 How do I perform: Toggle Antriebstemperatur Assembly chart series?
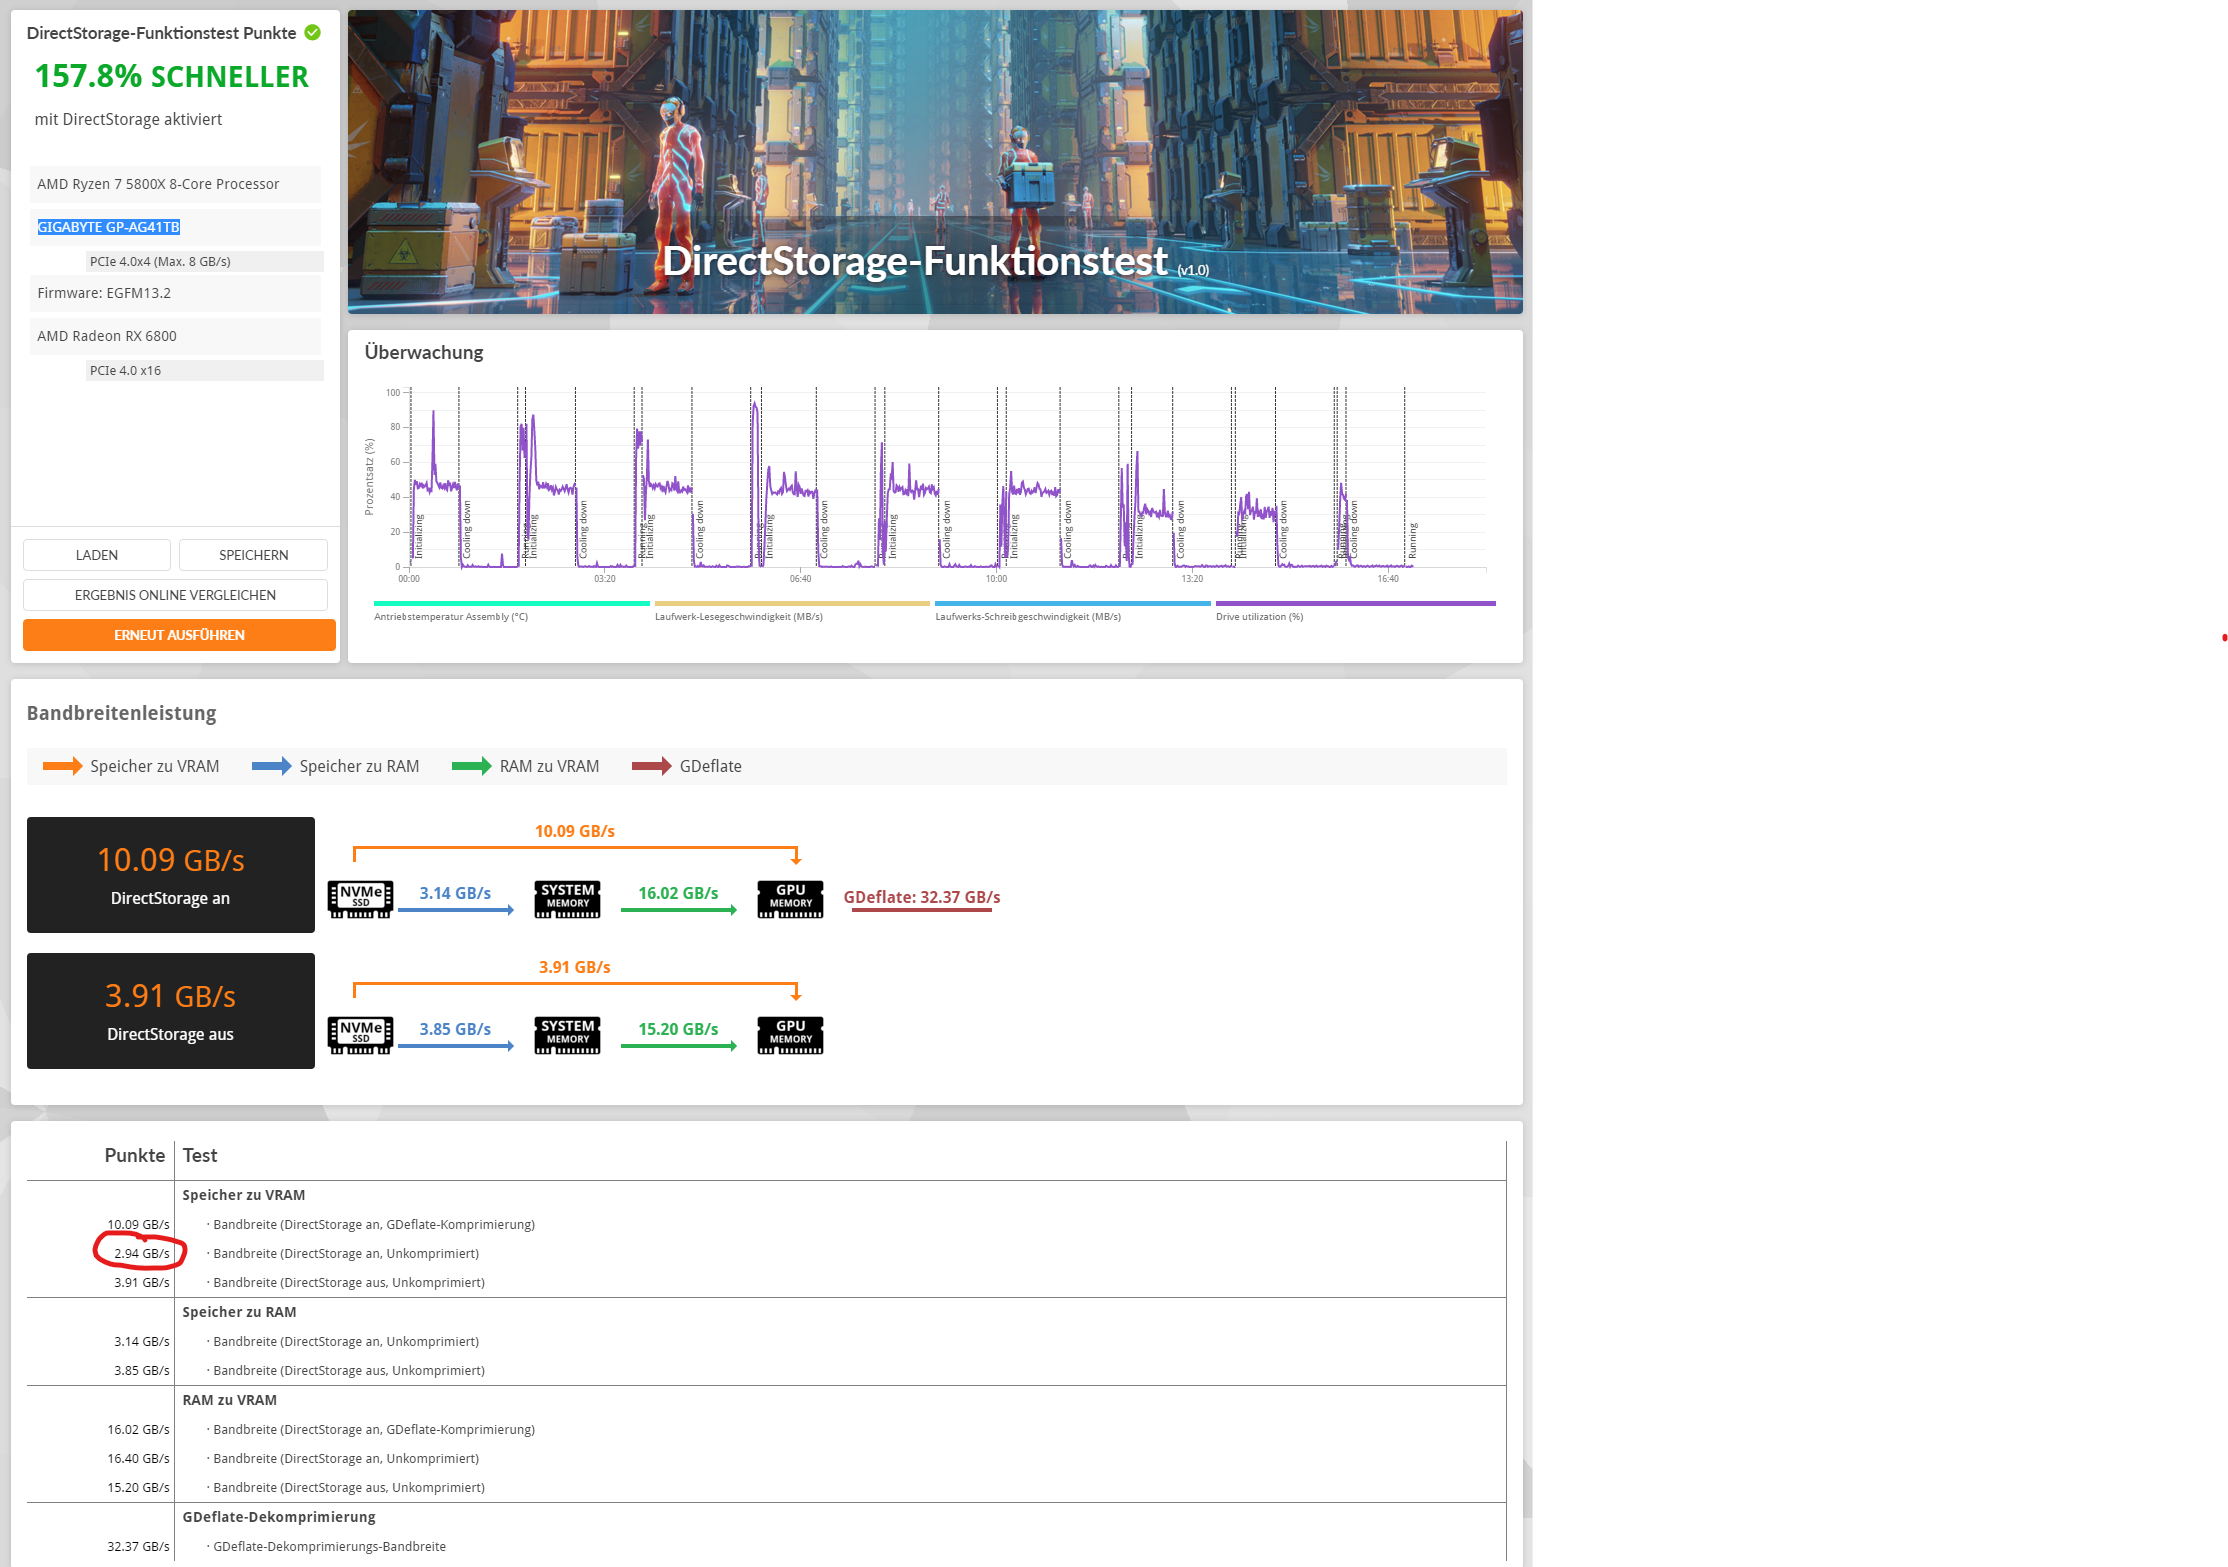point(511,604)
